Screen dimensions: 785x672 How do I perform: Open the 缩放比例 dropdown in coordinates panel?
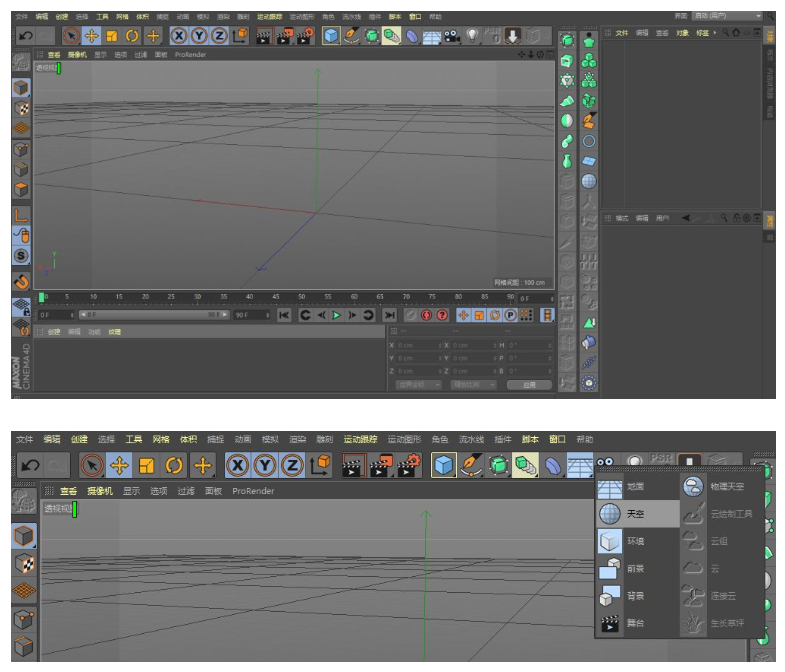pyautogui.click(x=474, y=385)
